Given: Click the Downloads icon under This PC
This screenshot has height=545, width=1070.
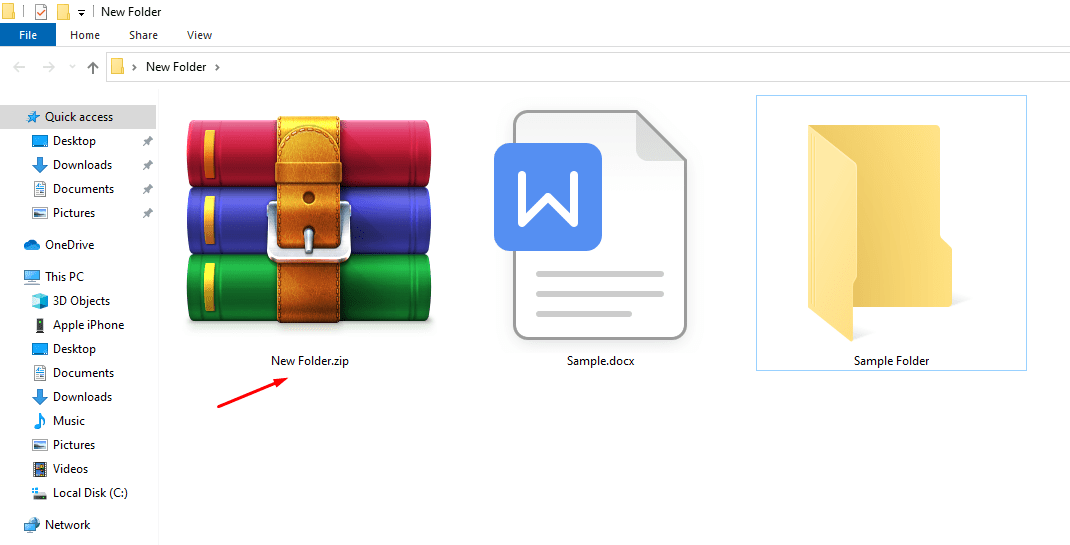Looking at the screenshot, I should pos(40,397).
